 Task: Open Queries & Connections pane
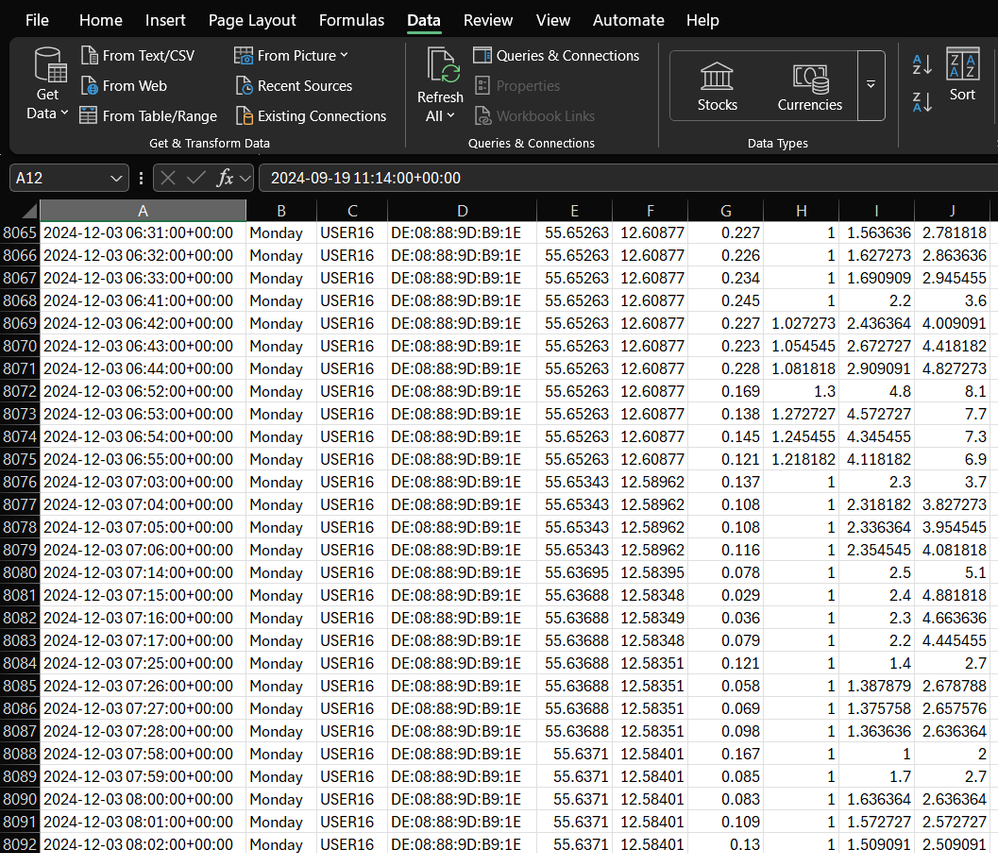[567, 56]
